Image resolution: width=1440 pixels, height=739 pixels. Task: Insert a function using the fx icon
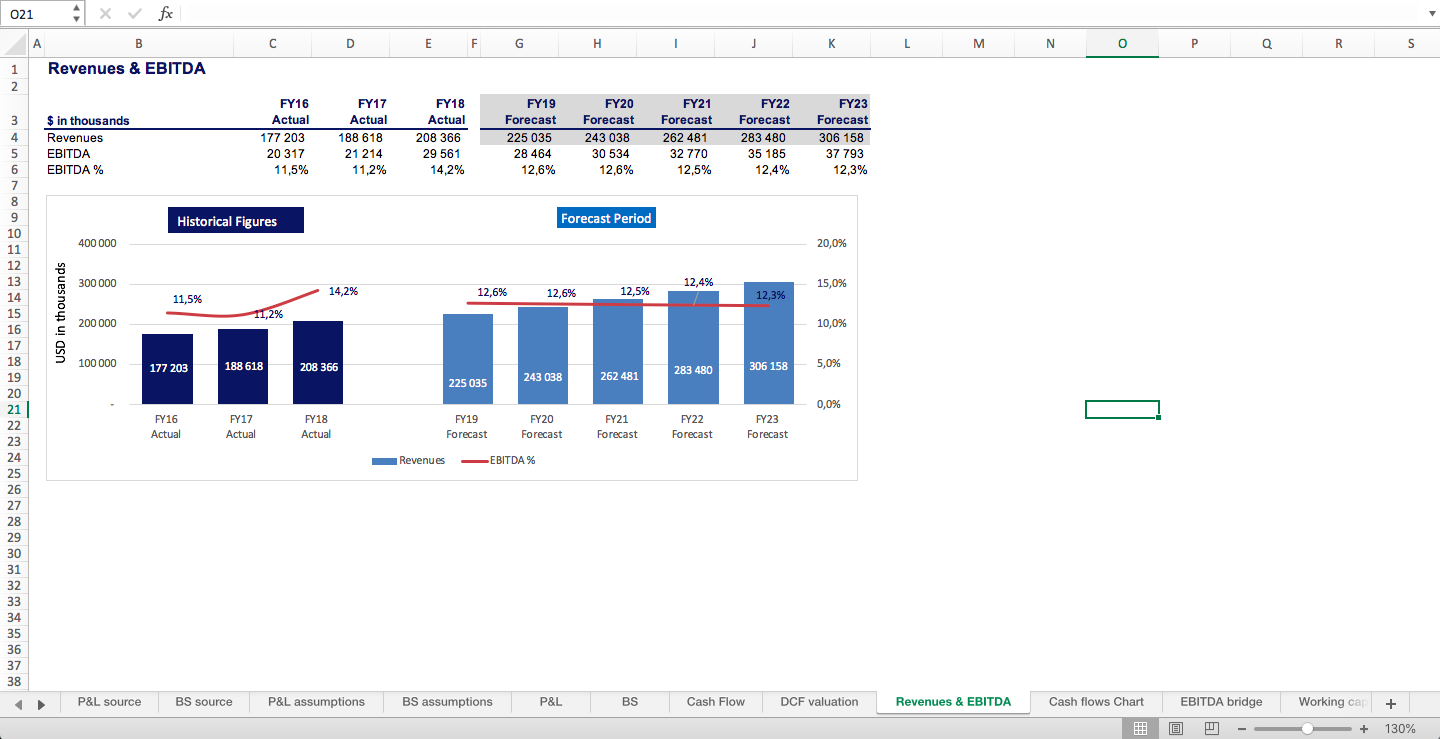(x=166, y=13)
